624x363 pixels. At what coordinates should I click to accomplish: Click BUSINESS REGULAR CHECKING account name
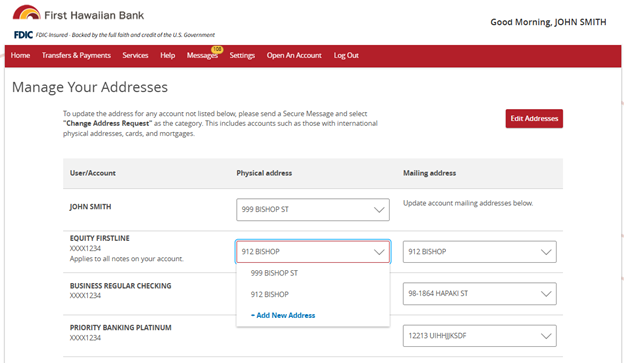pos(121,286)
